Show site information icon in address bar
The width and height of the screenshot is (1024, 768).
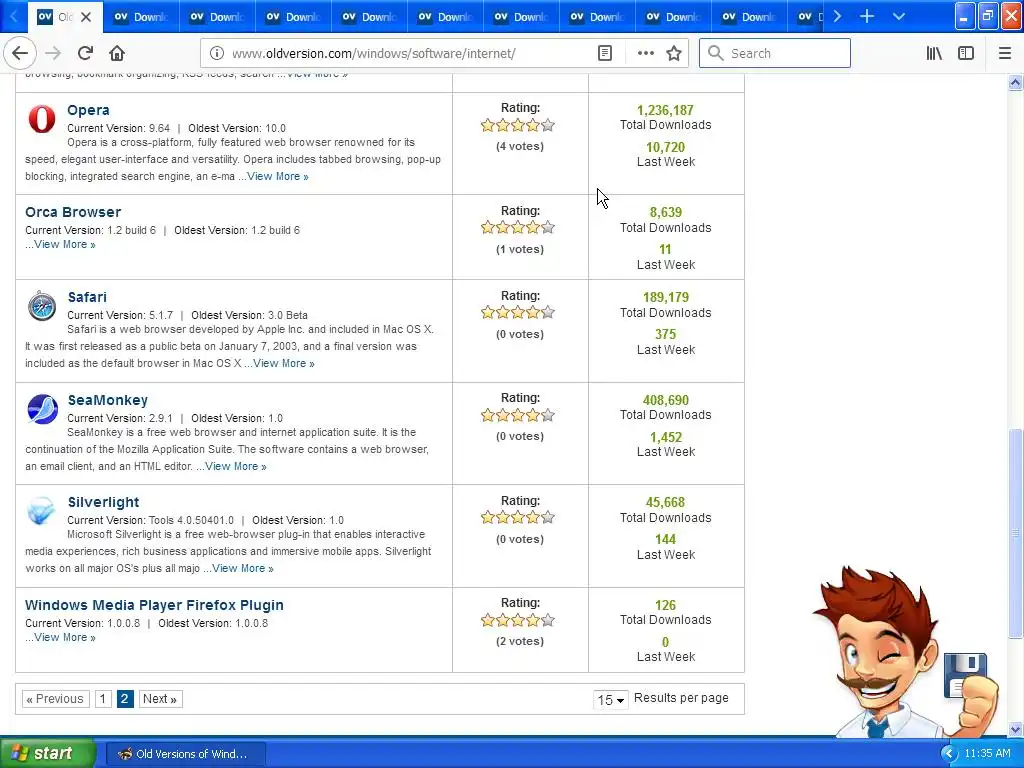coord(217,53)
